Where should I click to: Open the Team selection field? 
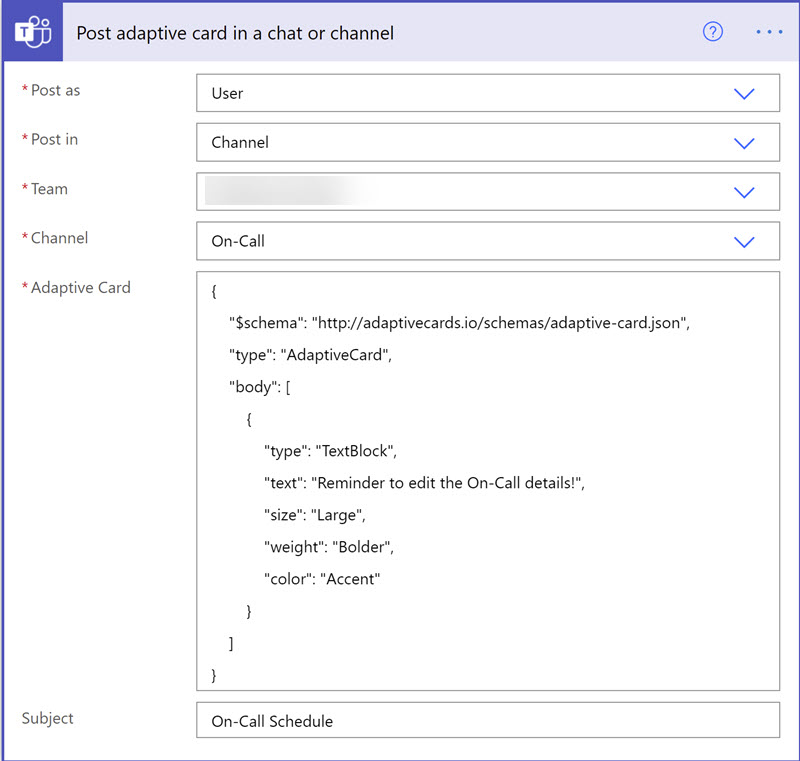click(488, 192)
